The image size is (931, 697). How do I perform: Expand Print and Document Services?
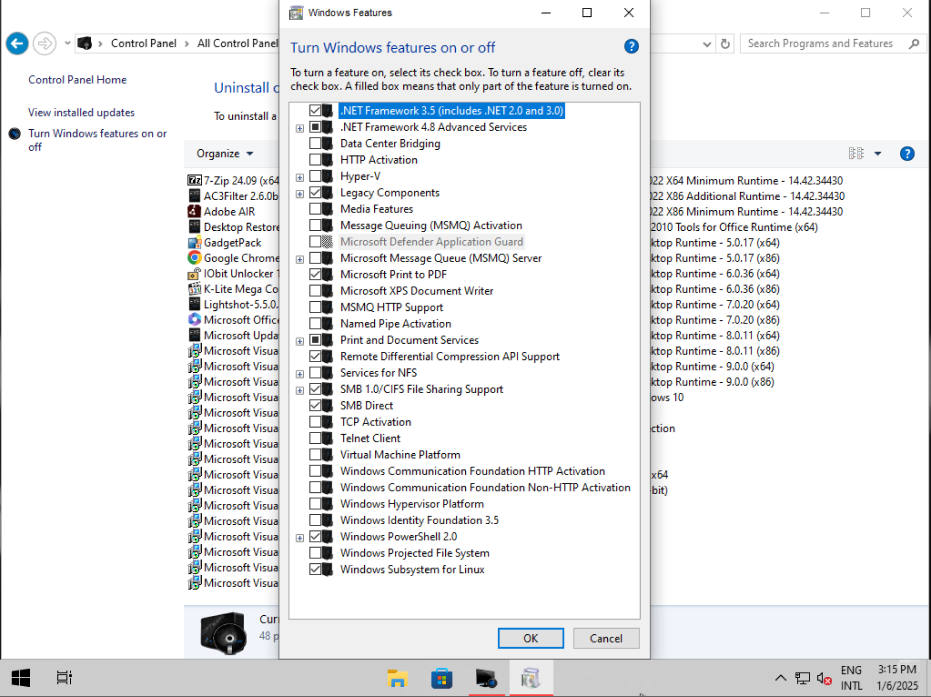click(x=300, y=341)
